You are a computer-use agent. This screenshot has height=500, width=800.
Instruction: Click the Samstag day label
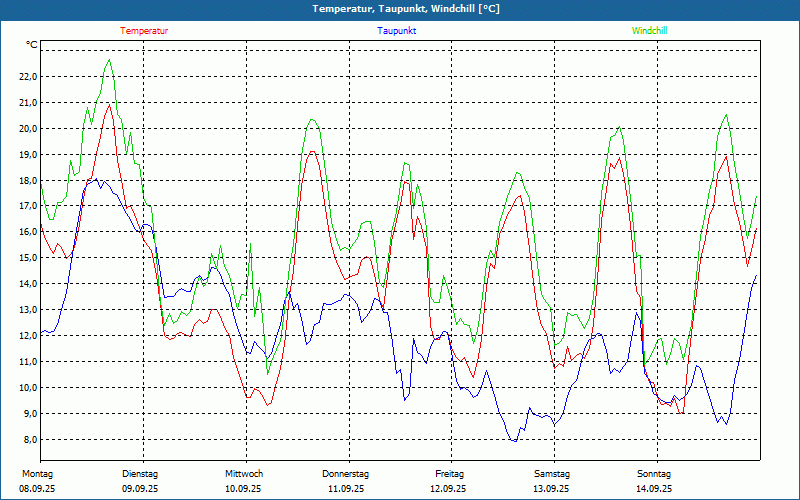tap(552, 474)
